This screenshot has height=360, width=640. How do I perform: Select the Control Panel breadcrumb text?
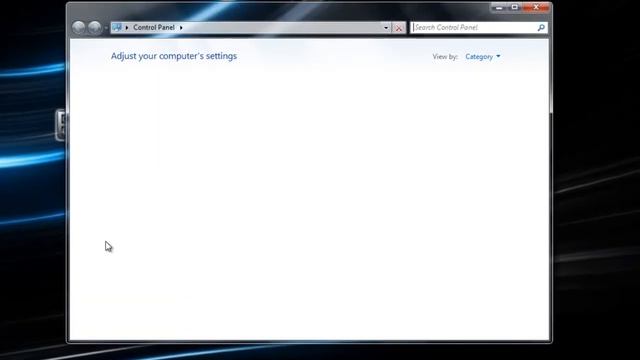[154, 27]
